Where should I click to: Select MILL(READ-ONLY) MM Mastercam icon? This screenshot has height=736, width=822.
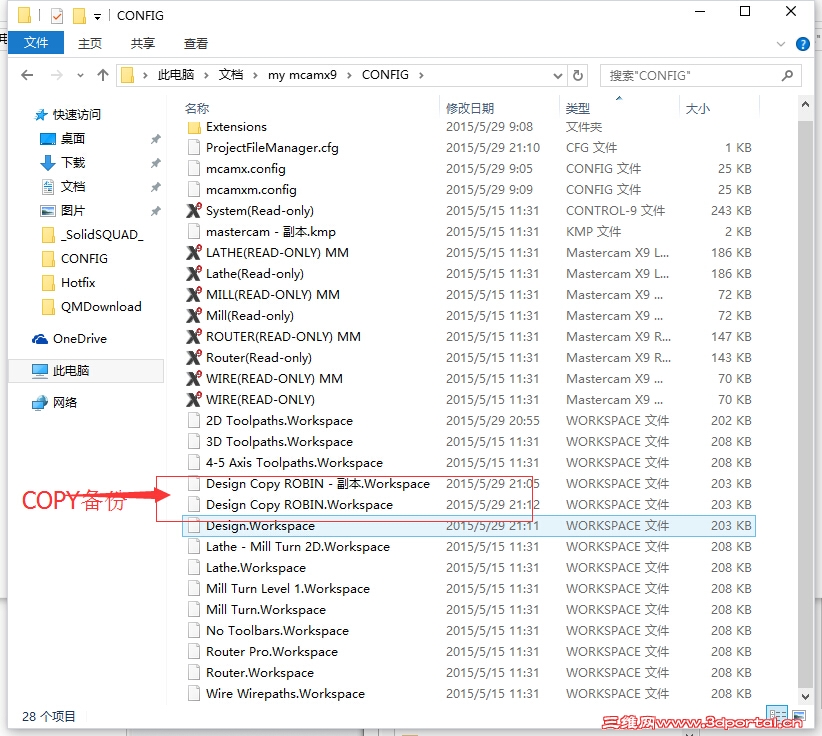pos(194,294)
